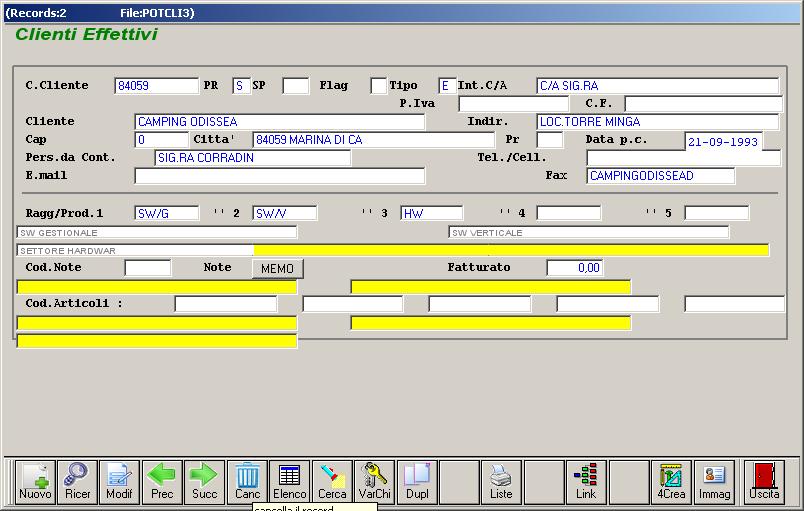Click the SETTORE HARDWAR description box
The image size is (804, 511).
click(x=135, y=251)
